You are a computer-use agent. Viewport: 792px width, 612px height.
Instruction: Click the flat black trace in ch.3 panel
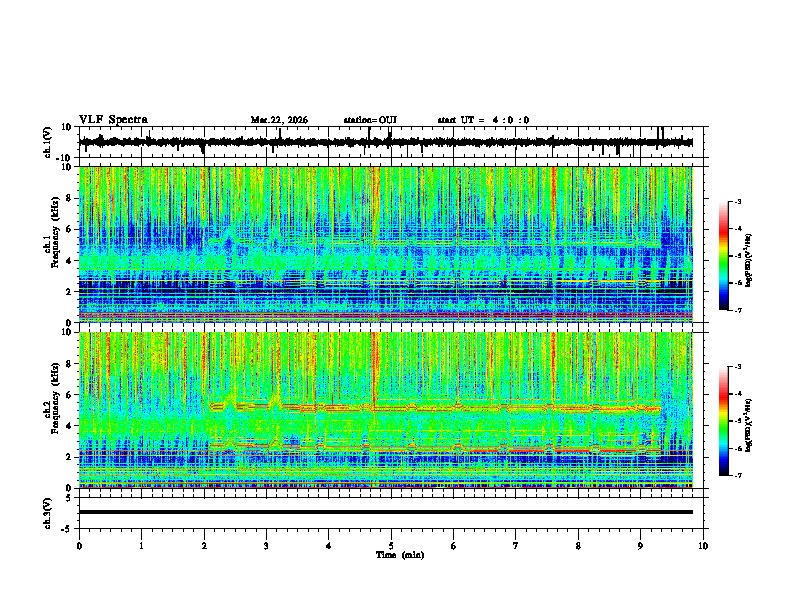386,512
